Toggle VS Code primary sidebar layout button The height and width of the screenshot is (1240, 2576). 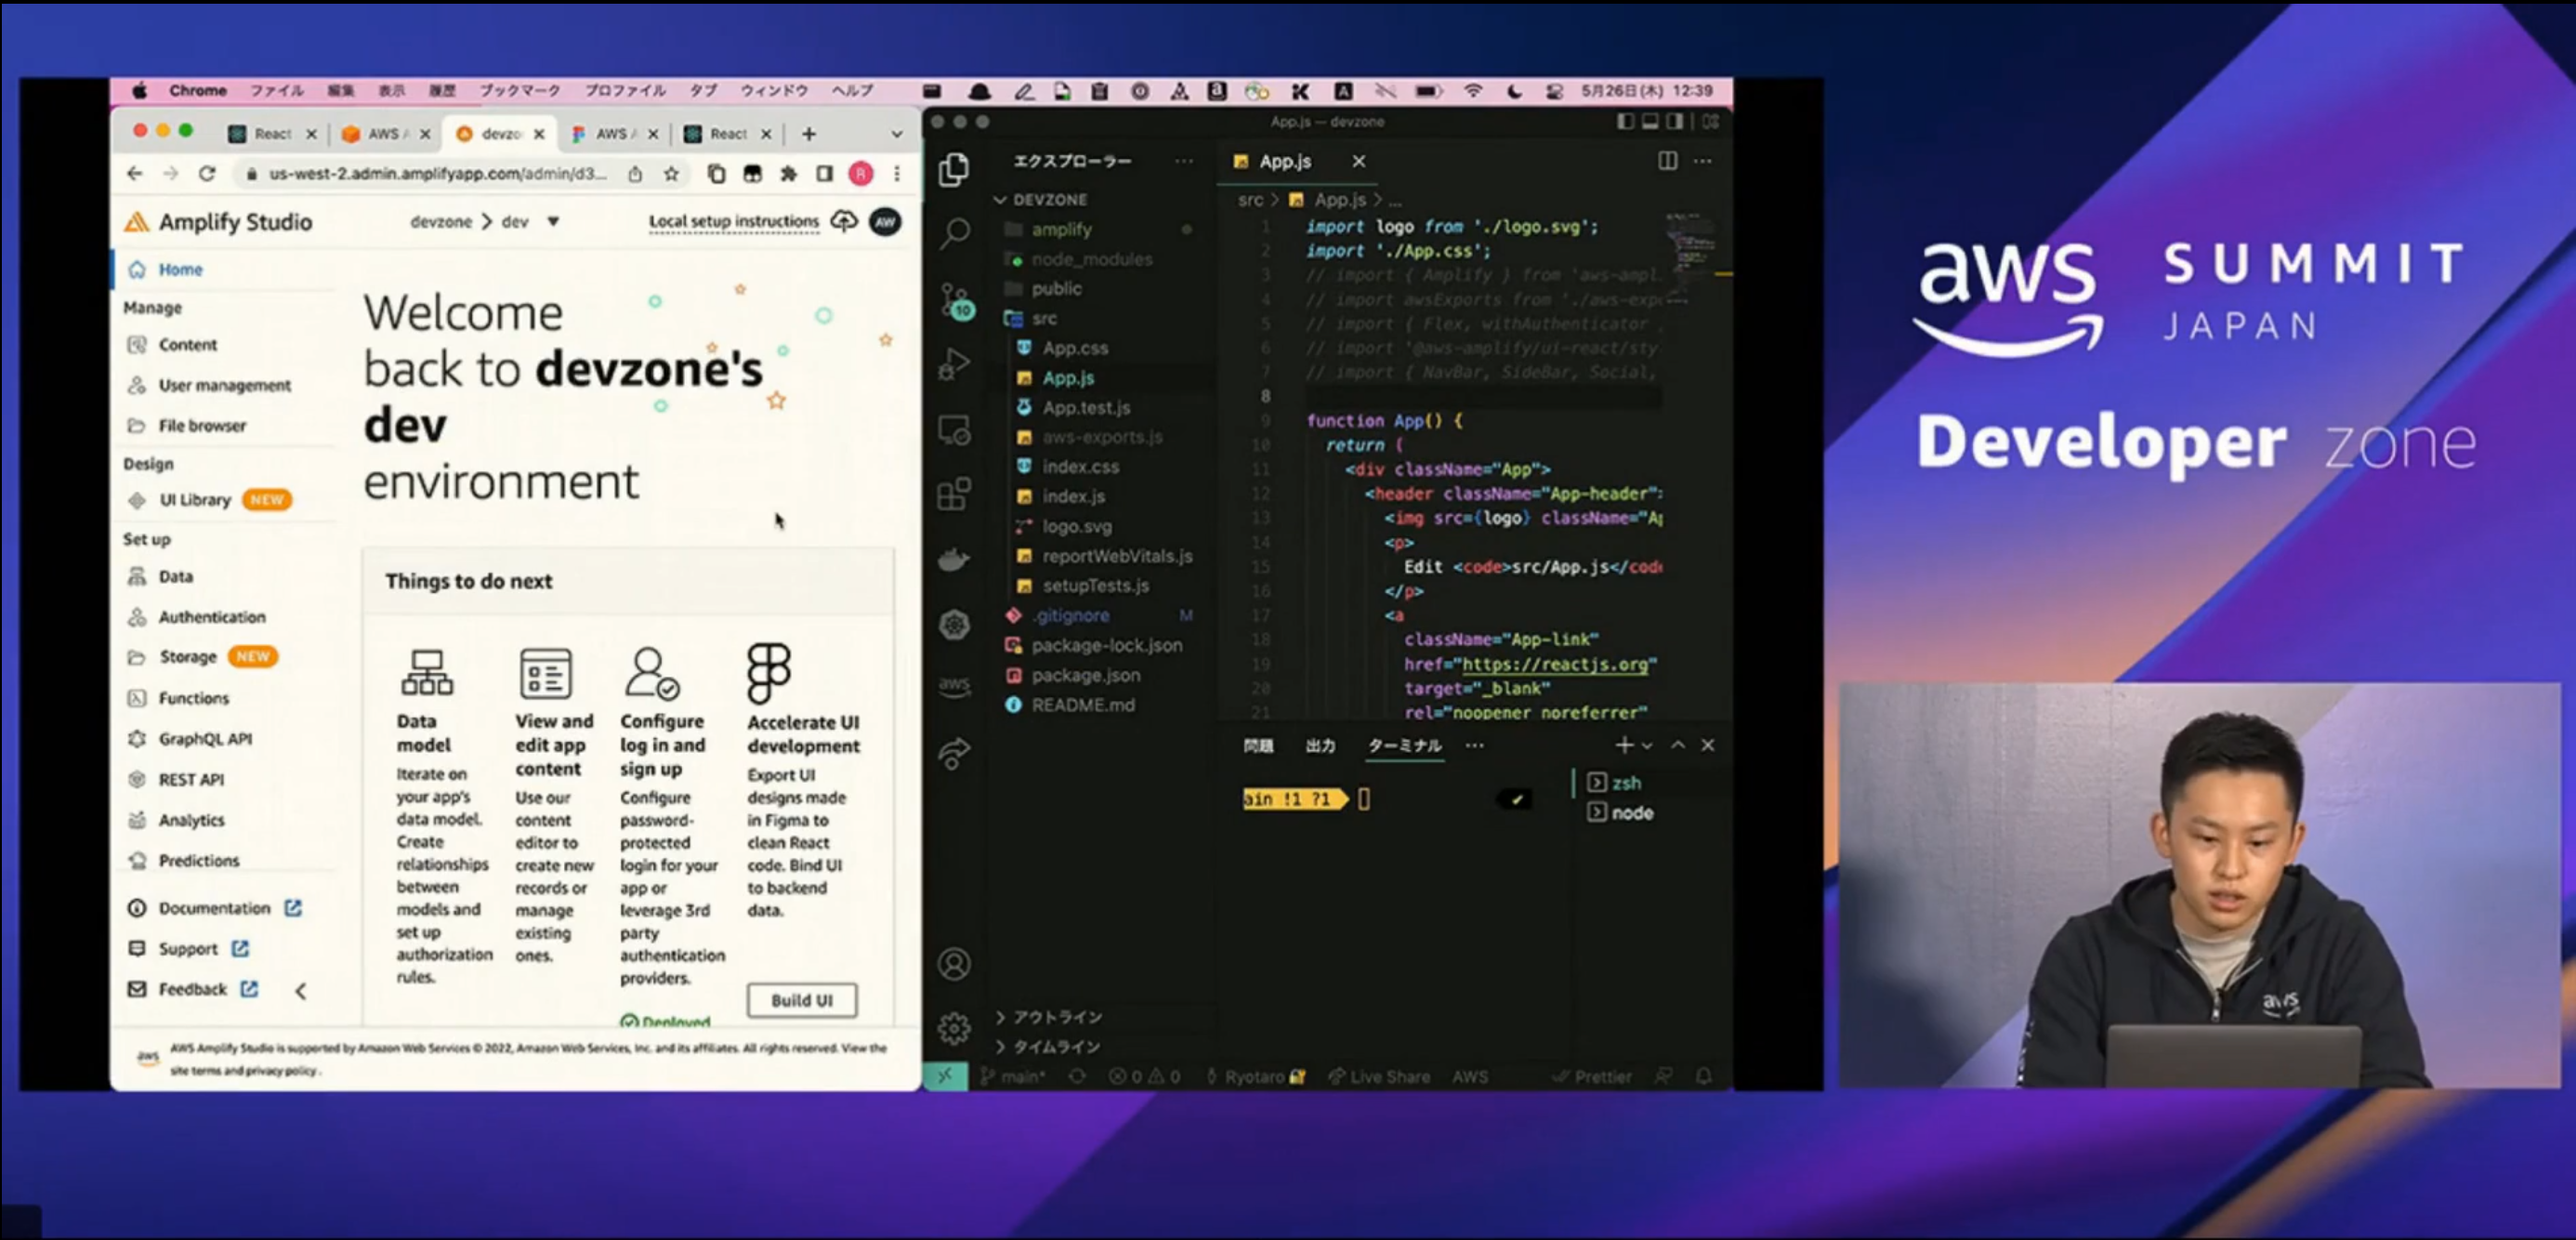pos(1625,121)
